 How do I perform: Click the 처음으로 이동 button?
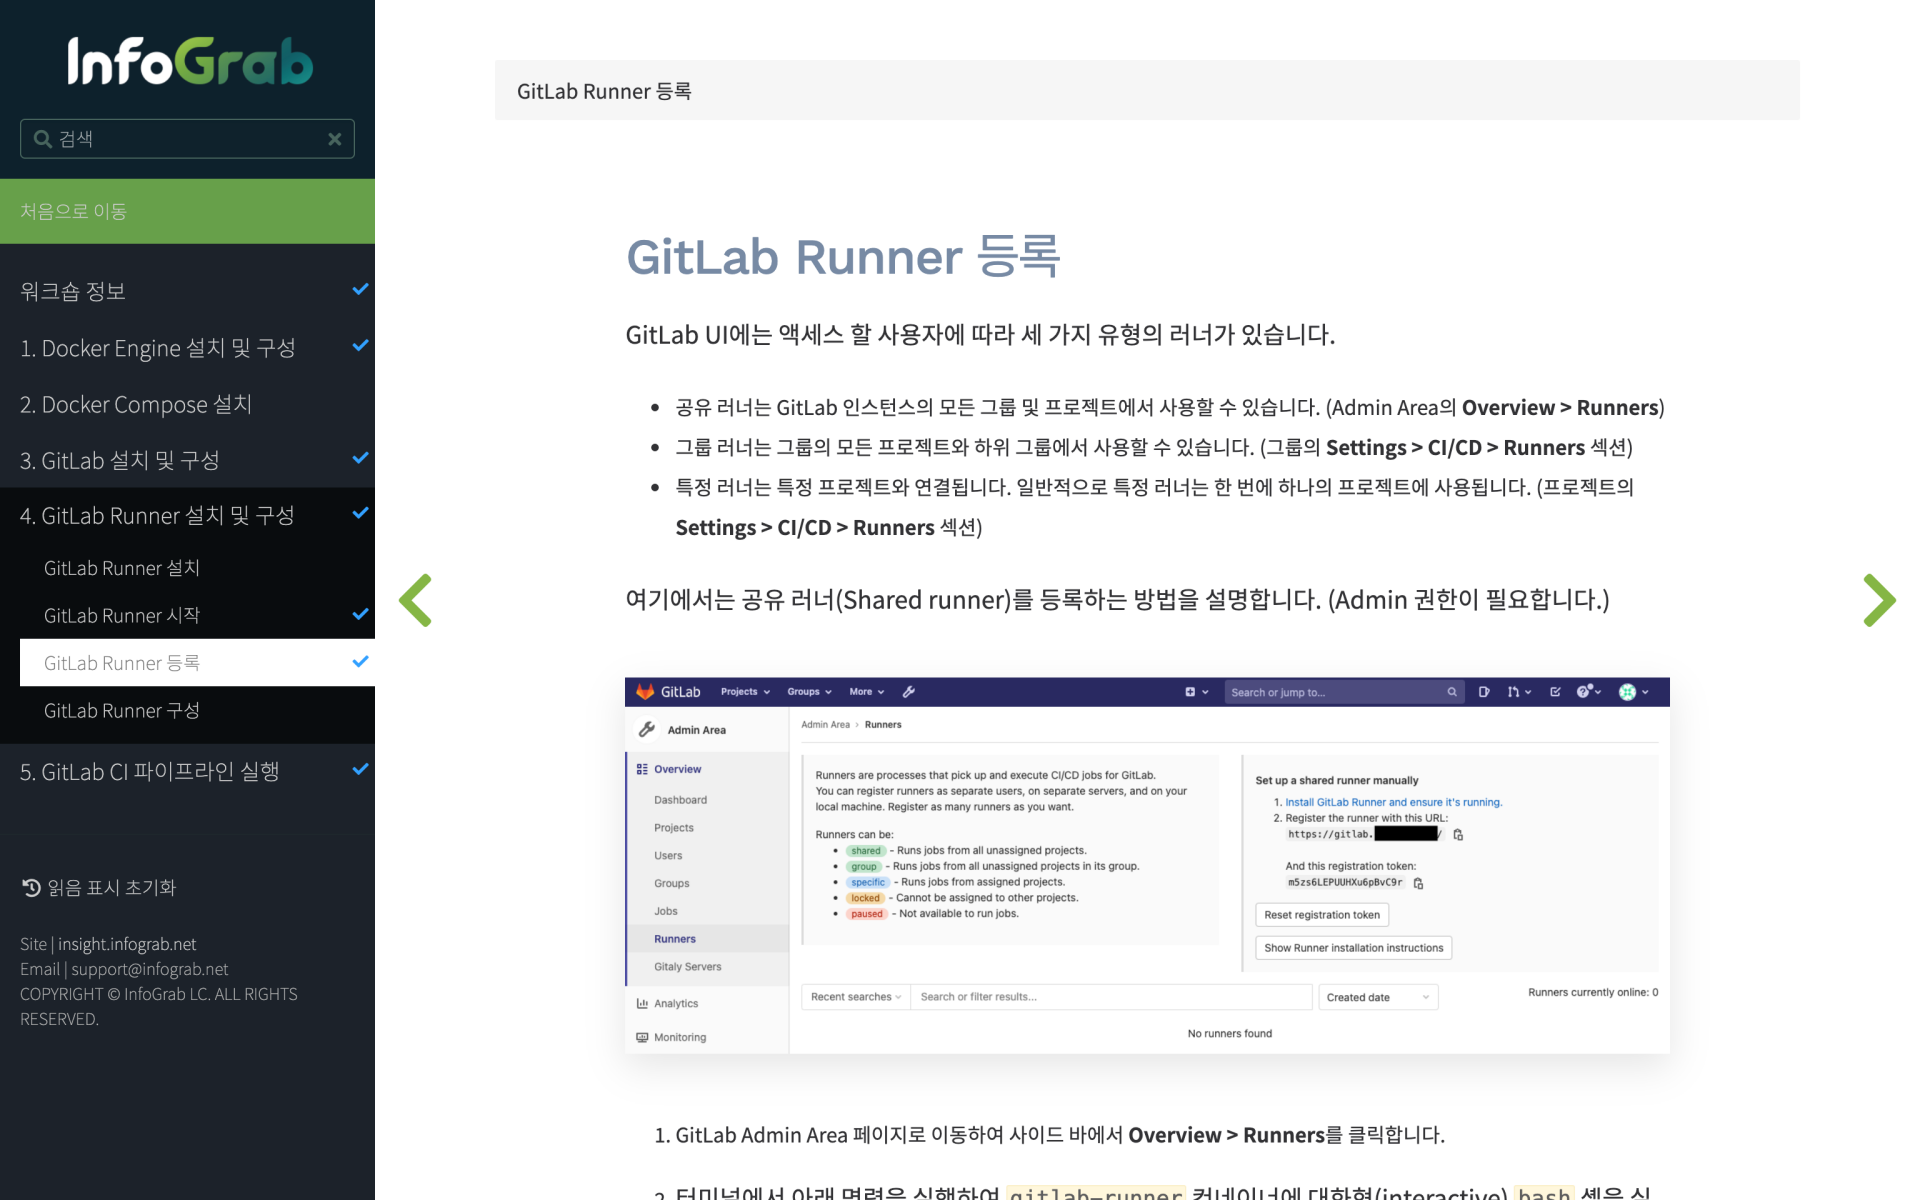click(187, 211)
